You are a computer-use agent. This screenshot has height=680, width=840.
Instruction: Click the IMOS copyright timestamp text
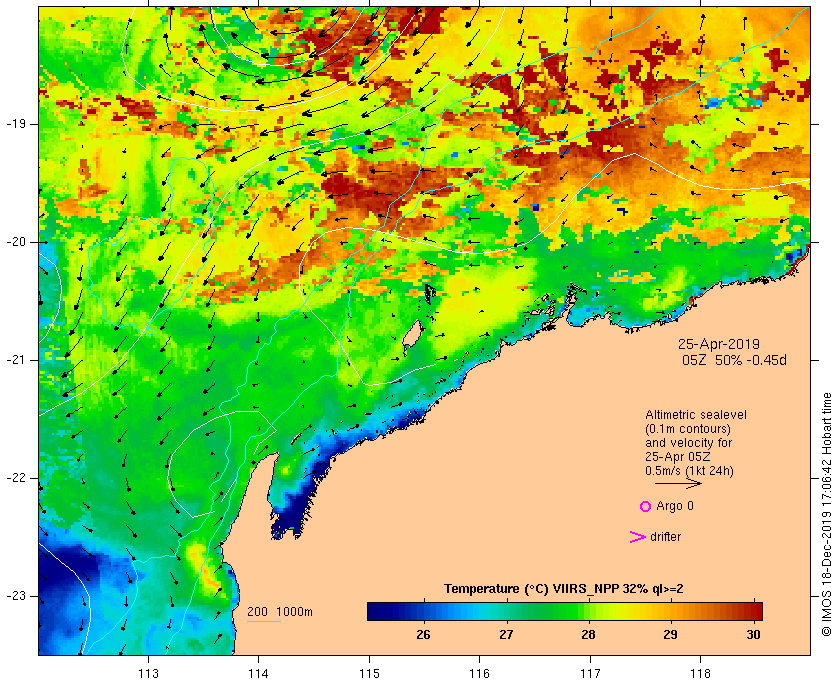(x=827, y=514)
